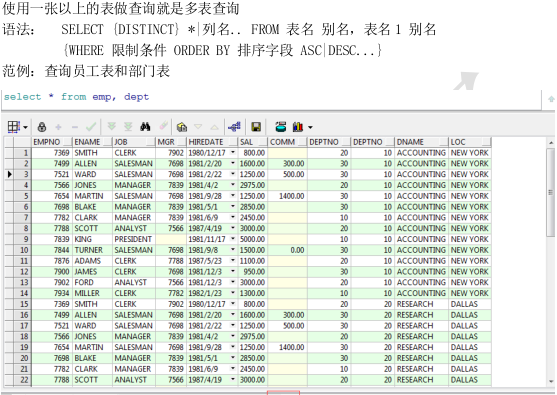Click the RESEARCH cell in row 15
Screen dimensions: 557x395
[421, 304]
